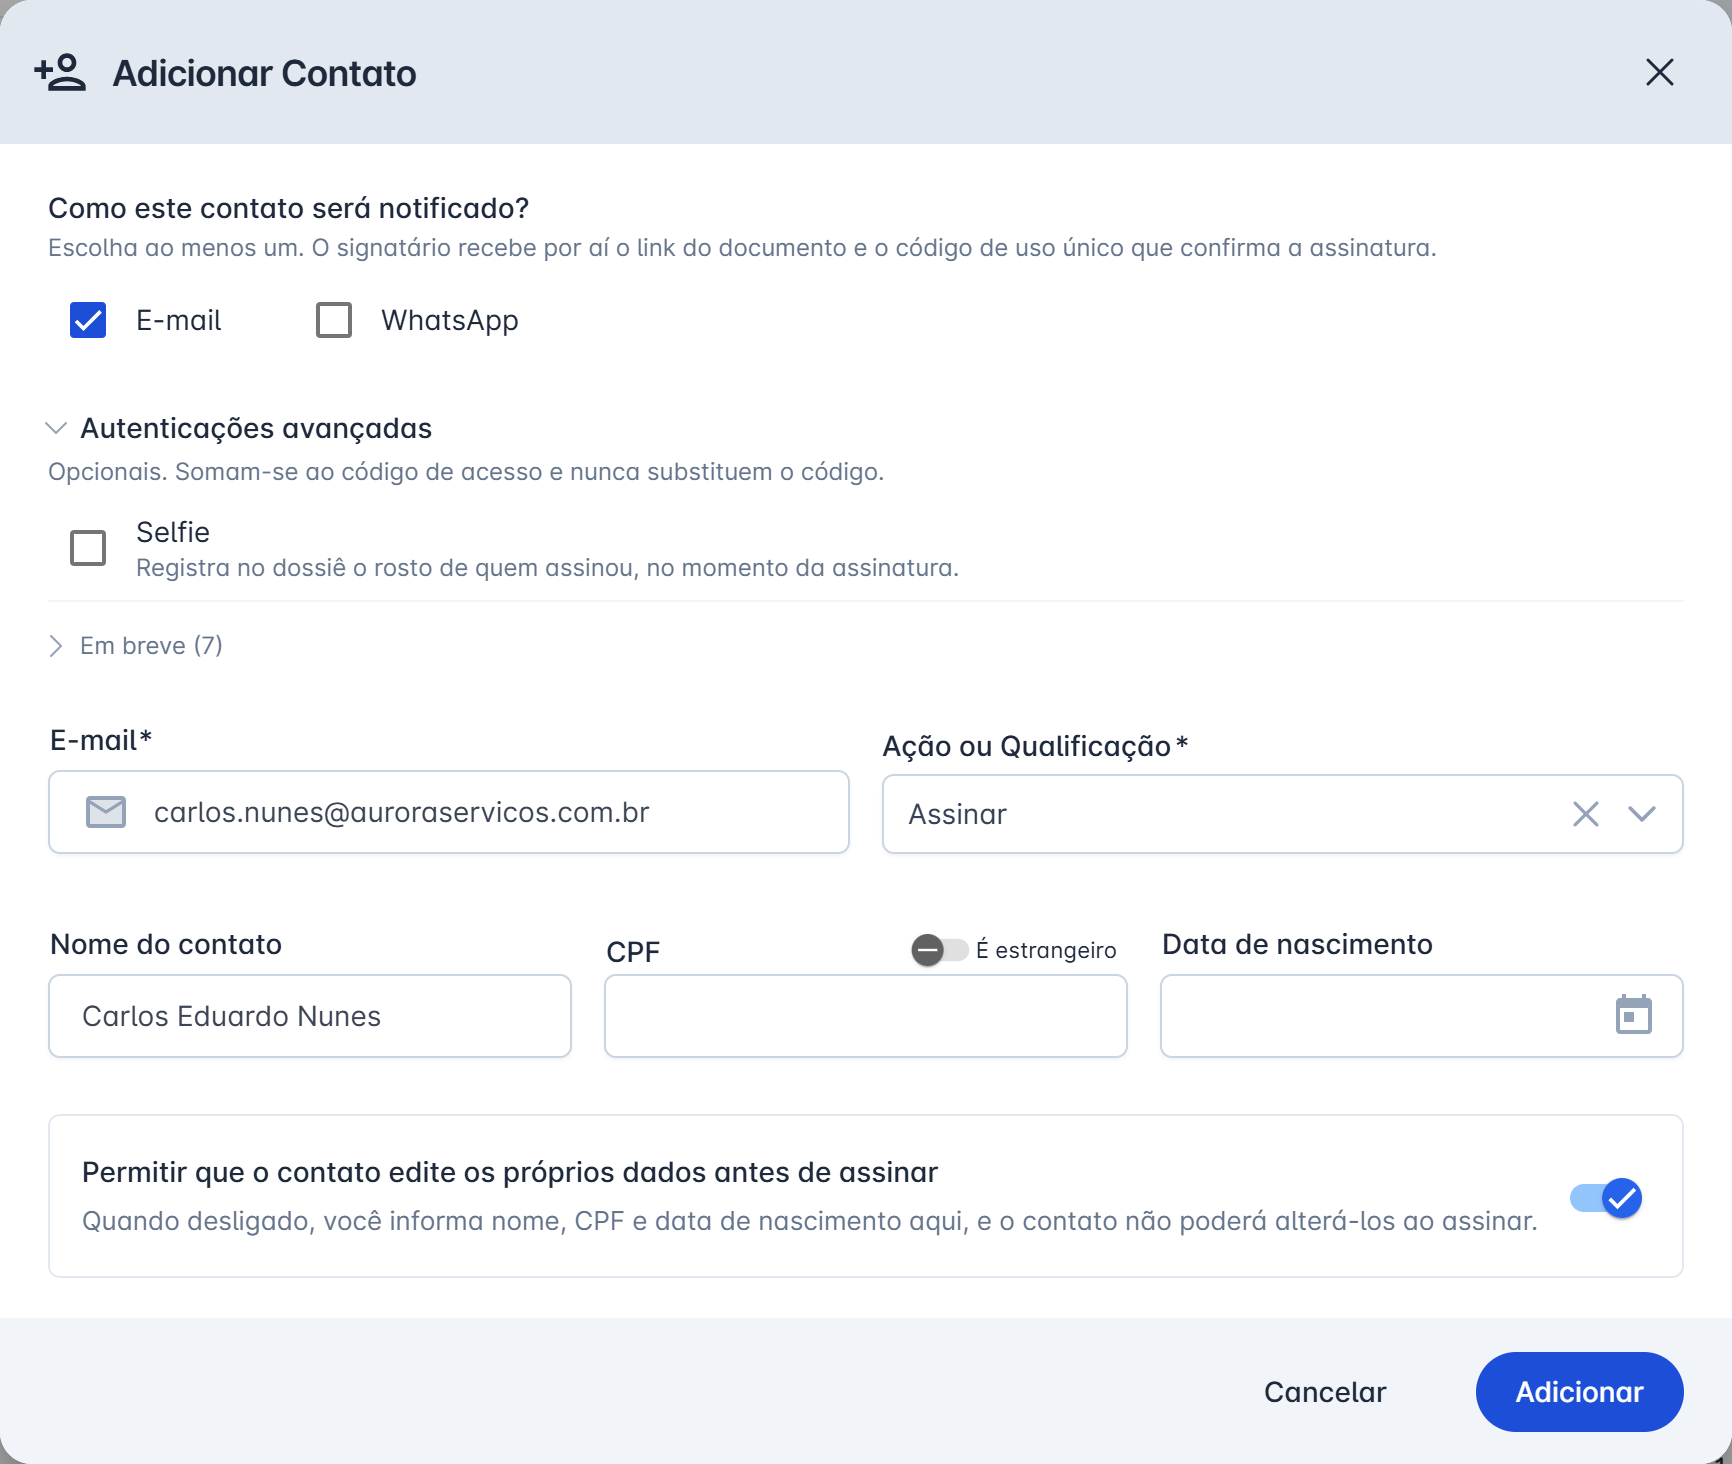The image size is (1732, 1464).
Task: Toggle the É estrangeiro switch
Action: (939, 950)
